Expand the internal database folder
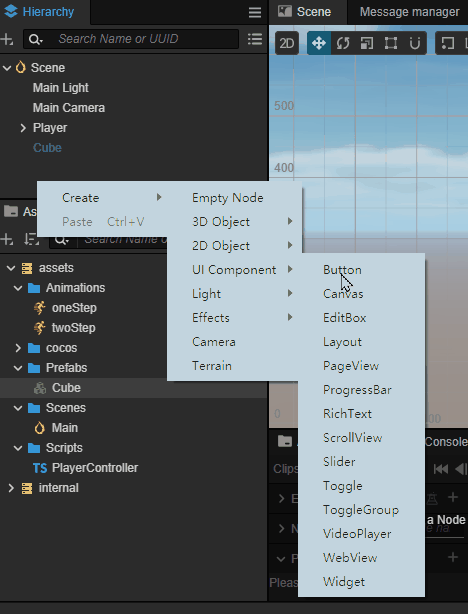 click(x=11, y=488)
